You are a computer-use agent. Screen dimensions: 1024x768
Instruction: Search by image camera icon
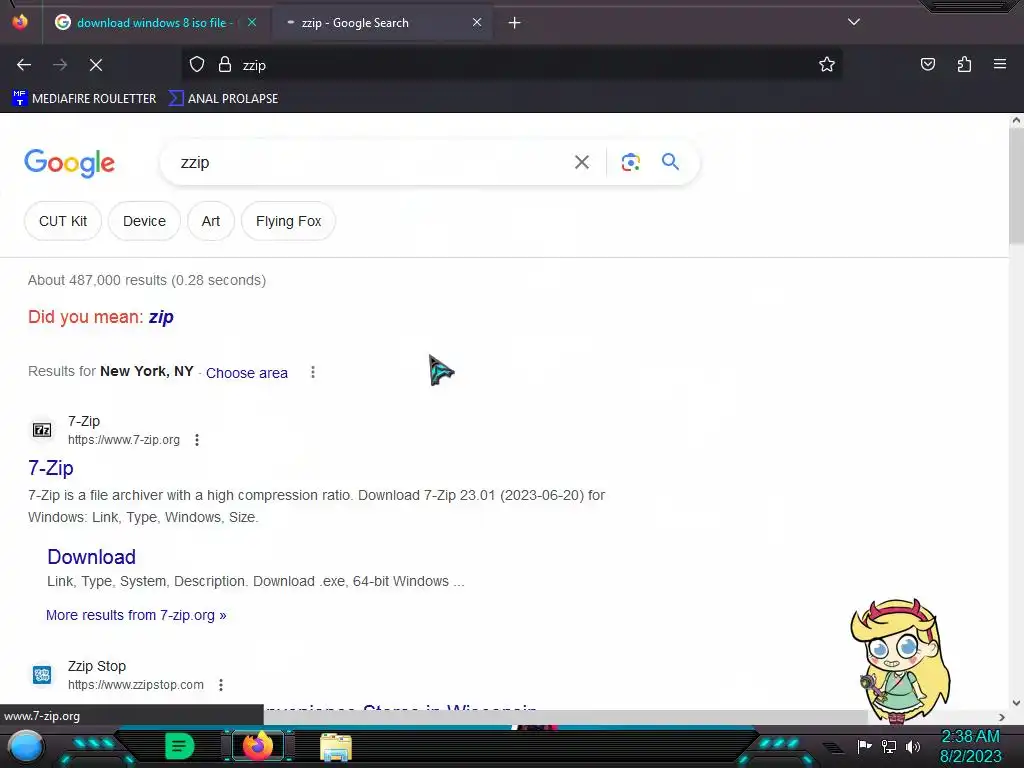coord(630,162)
